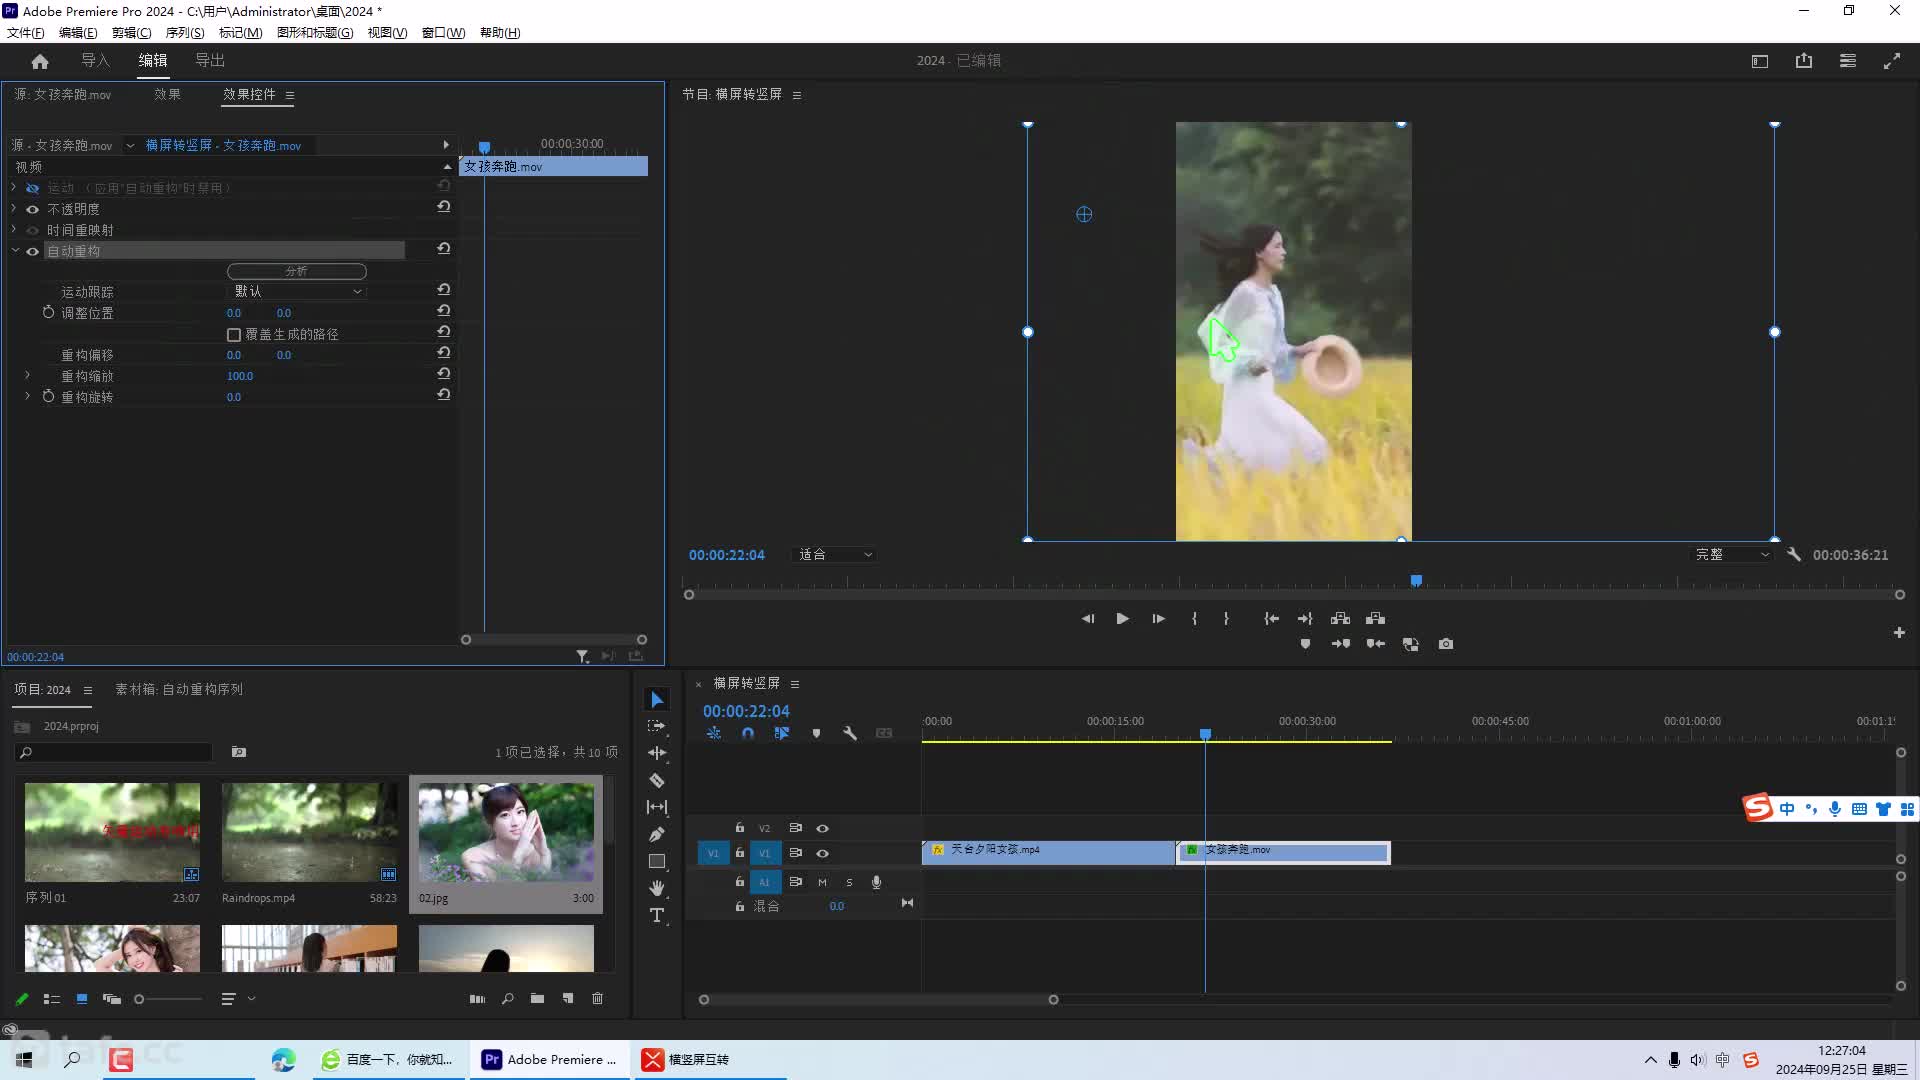Select the Type tool
Image resolution: width=1920 pixels, height=1080 pixels.
click(657, 915)
